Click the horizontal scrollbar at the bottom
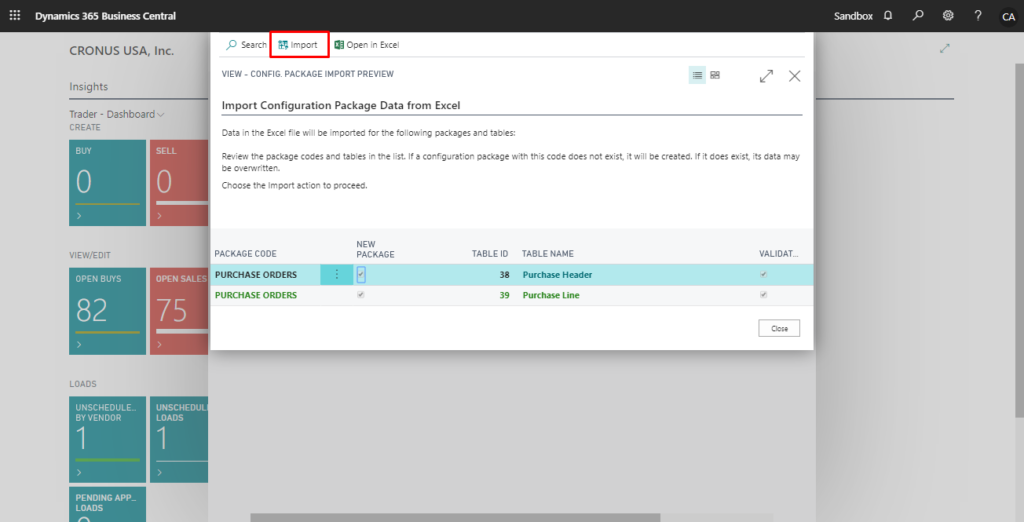The height and width of the screenshot is (522, 1024). click(x=455, y=517)
